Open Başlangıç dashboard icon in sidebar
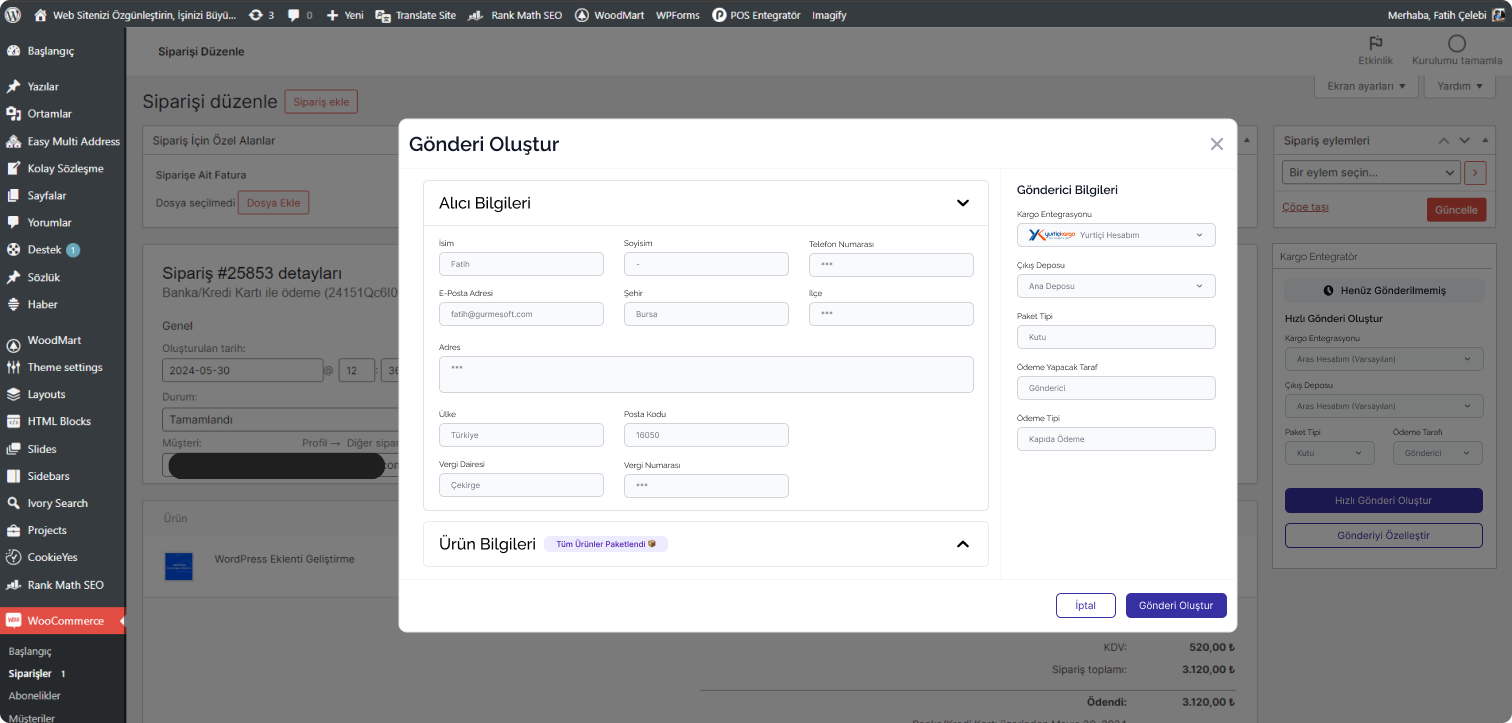This screenshot has height=723, width=1512. [14, 51]
